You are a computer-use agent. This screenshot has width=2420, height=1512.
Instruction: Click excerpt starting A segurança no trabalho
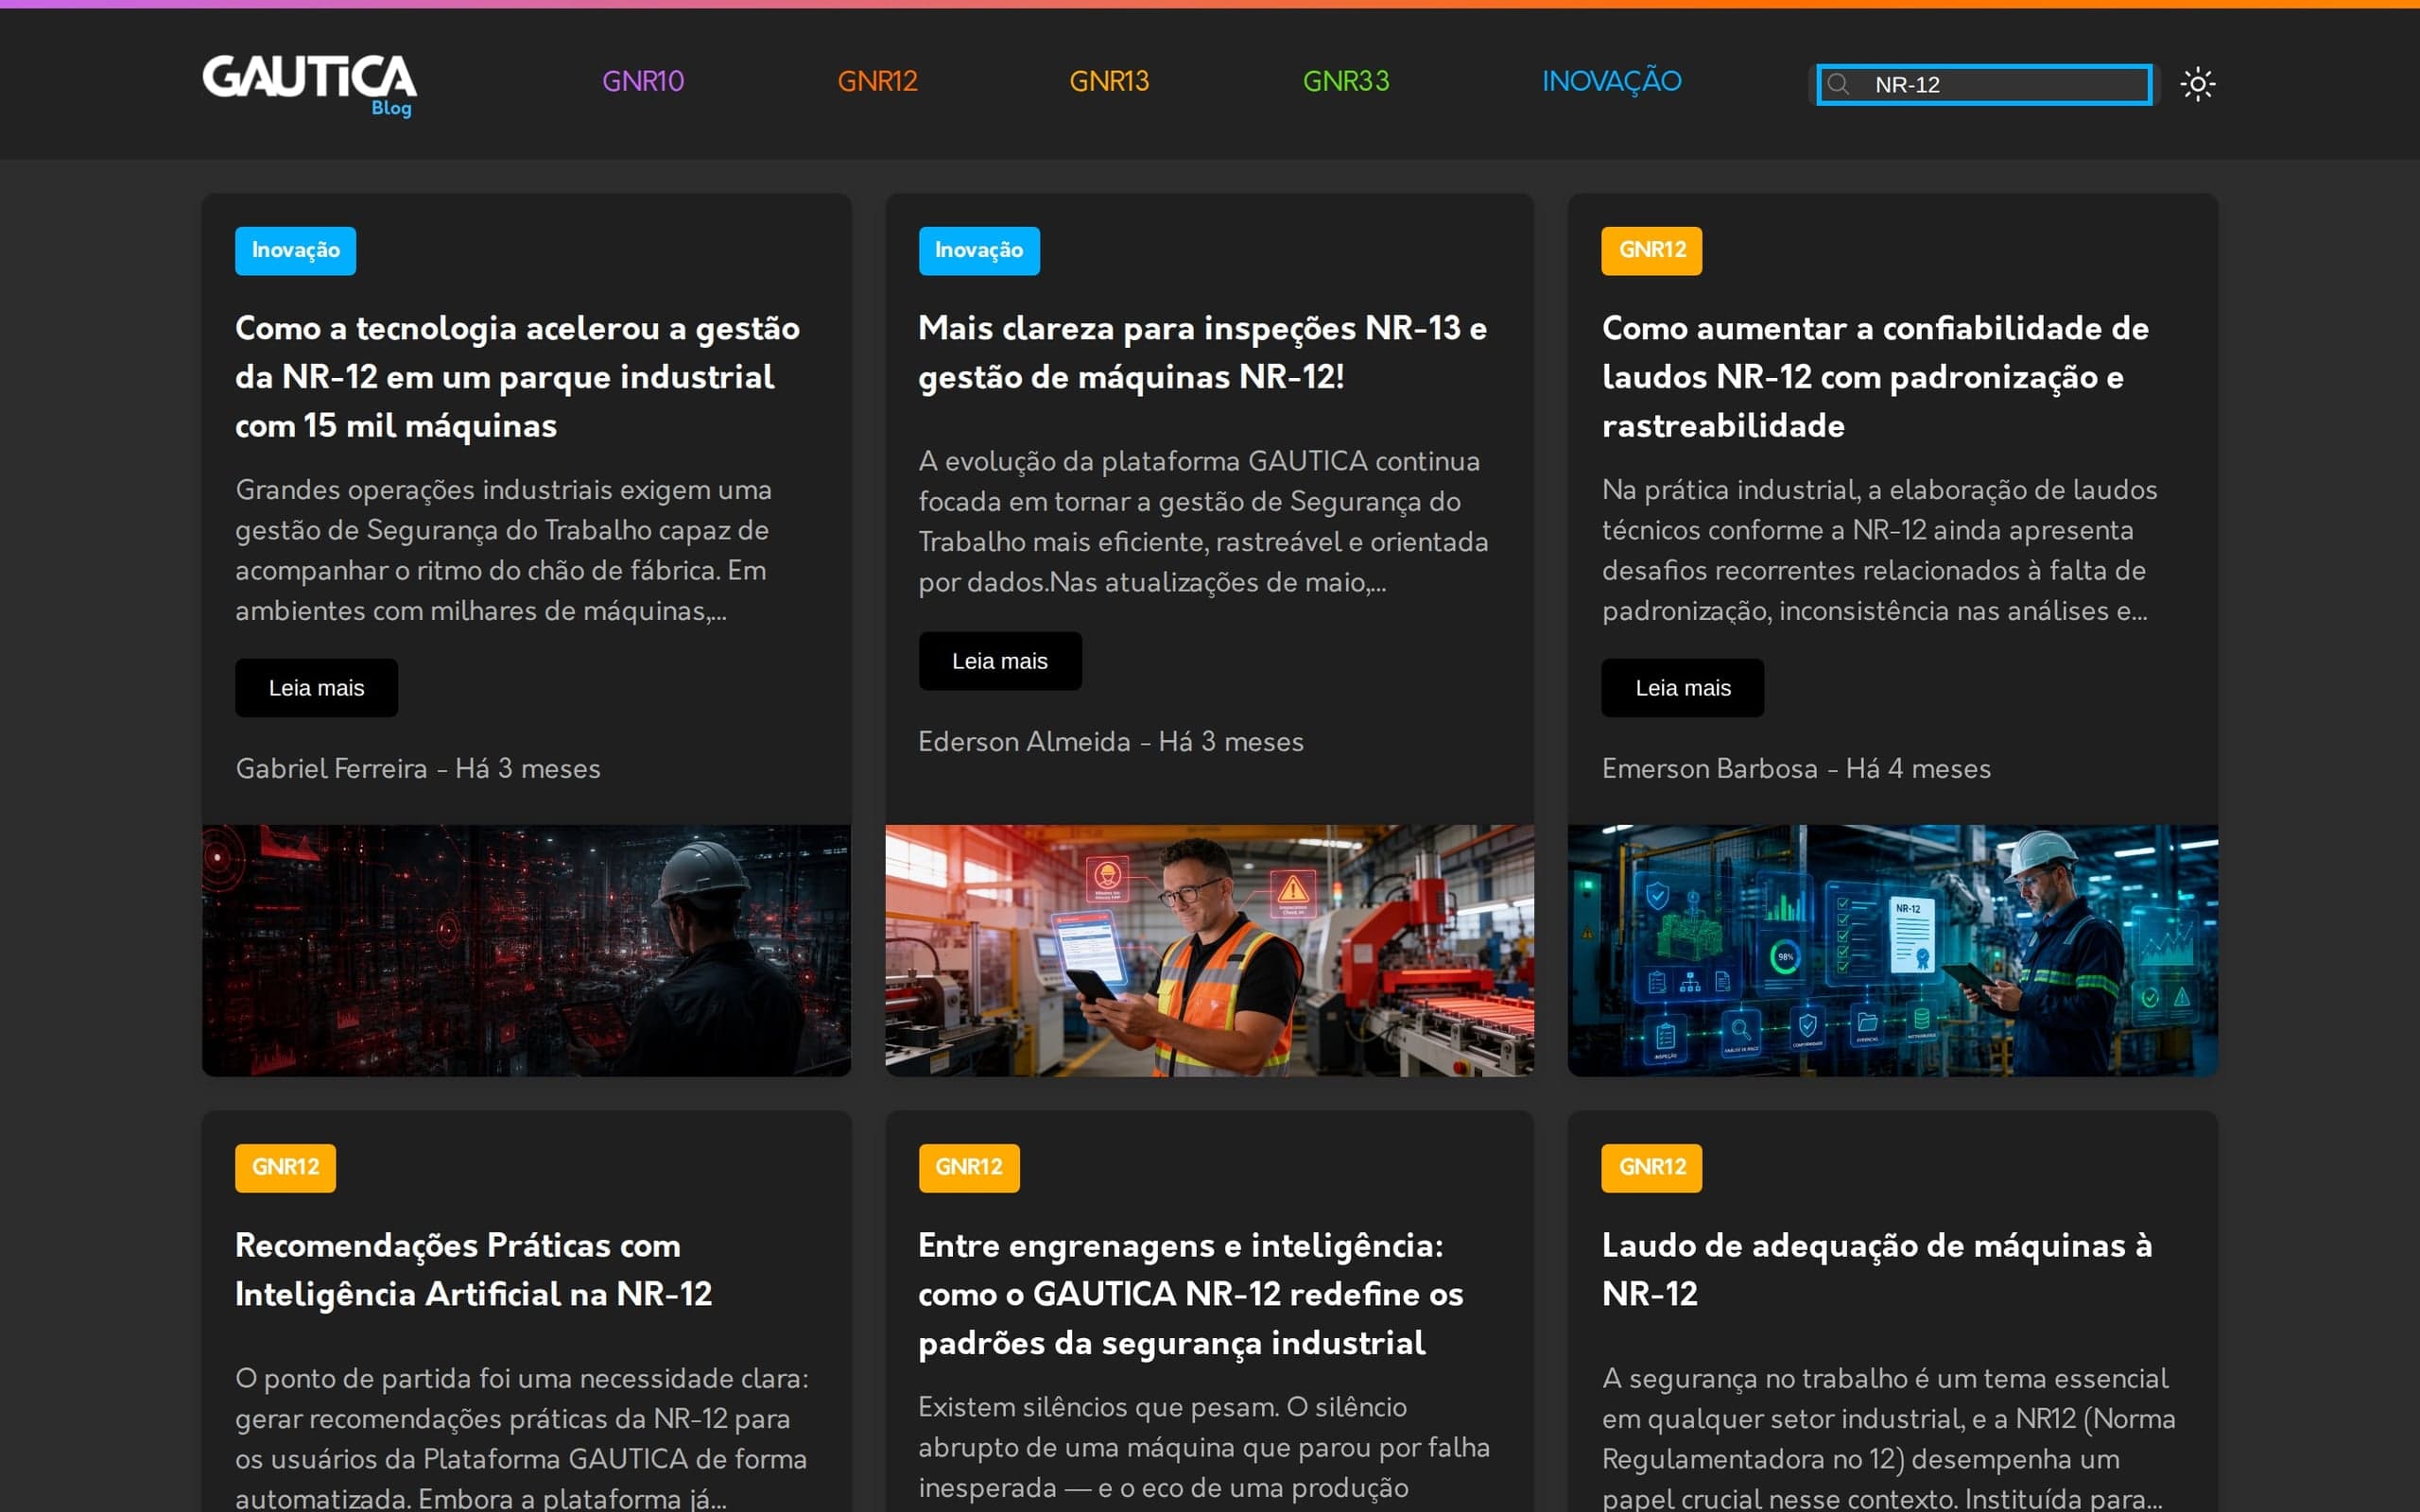pos(1888,1437)
